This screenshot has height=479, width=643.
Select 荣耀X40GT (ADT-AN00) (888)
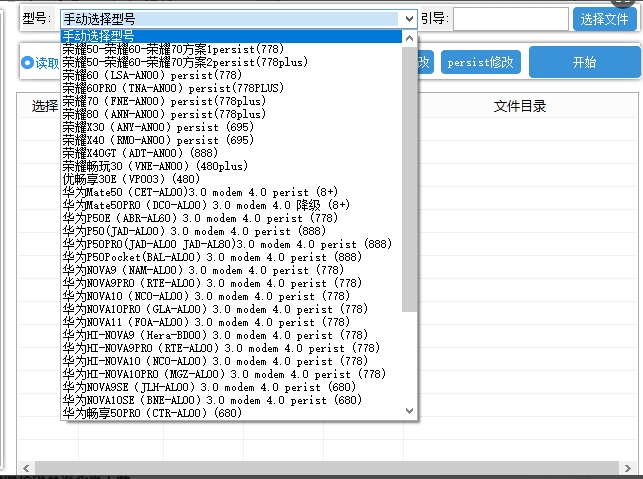[x=231, y=153]
